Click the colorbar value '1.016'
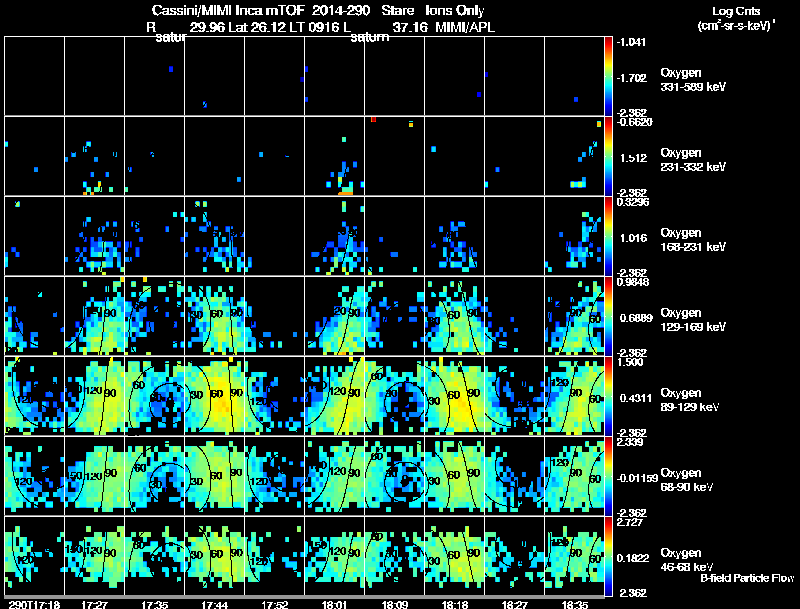This screenshot has height=609, width=800. [x=634, y=238]
